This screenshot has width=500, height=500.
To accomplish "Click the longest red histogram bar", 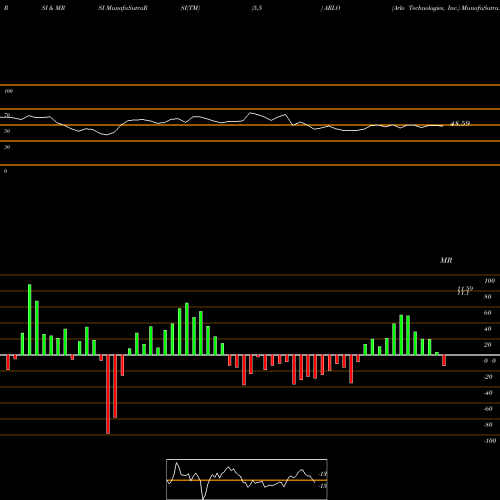I will coord(108,394).
